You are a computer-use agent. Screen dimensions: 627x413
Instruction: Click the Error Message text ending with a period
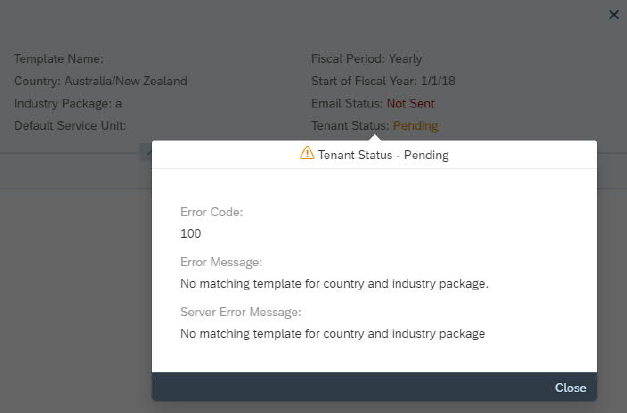[x=334, y=284]
